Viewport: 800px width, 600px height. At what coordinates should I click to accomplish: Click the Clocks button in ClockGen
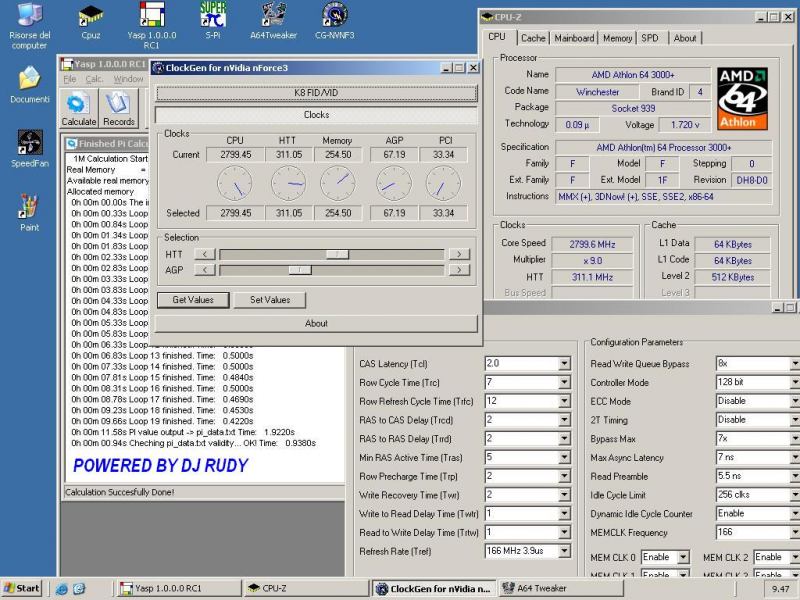click(x=316, y=115)
